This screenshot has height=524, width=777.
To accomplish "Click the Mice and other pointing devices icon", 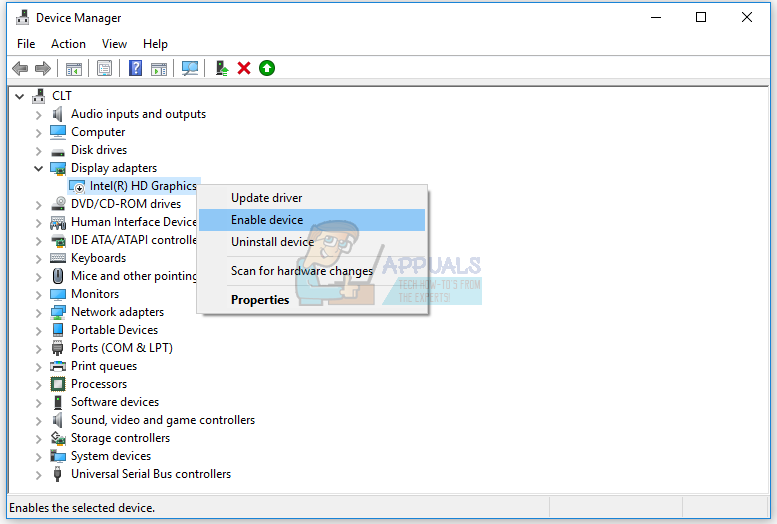I will tap(58, 276).
